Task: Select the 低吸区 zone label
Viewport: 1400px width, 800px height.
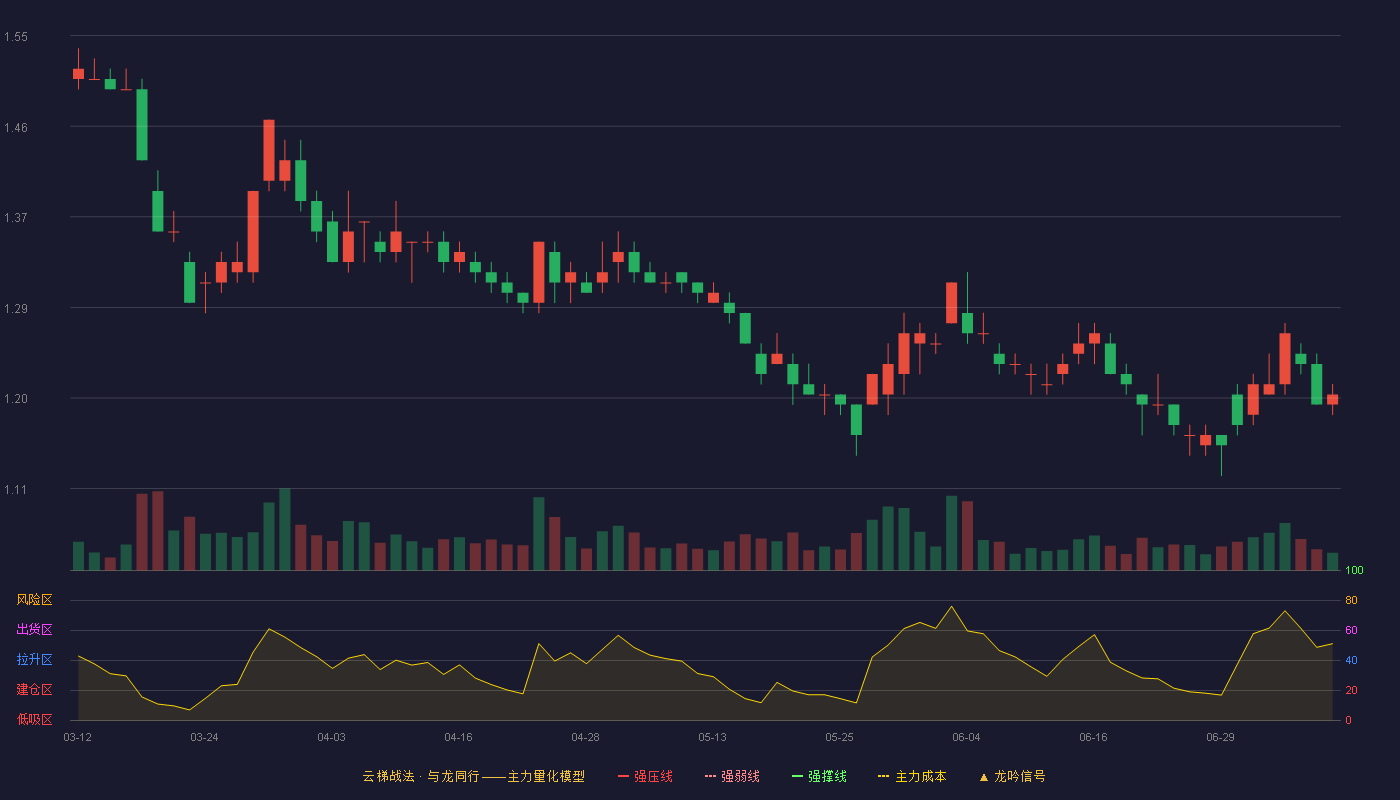Action: click(34, 719)
